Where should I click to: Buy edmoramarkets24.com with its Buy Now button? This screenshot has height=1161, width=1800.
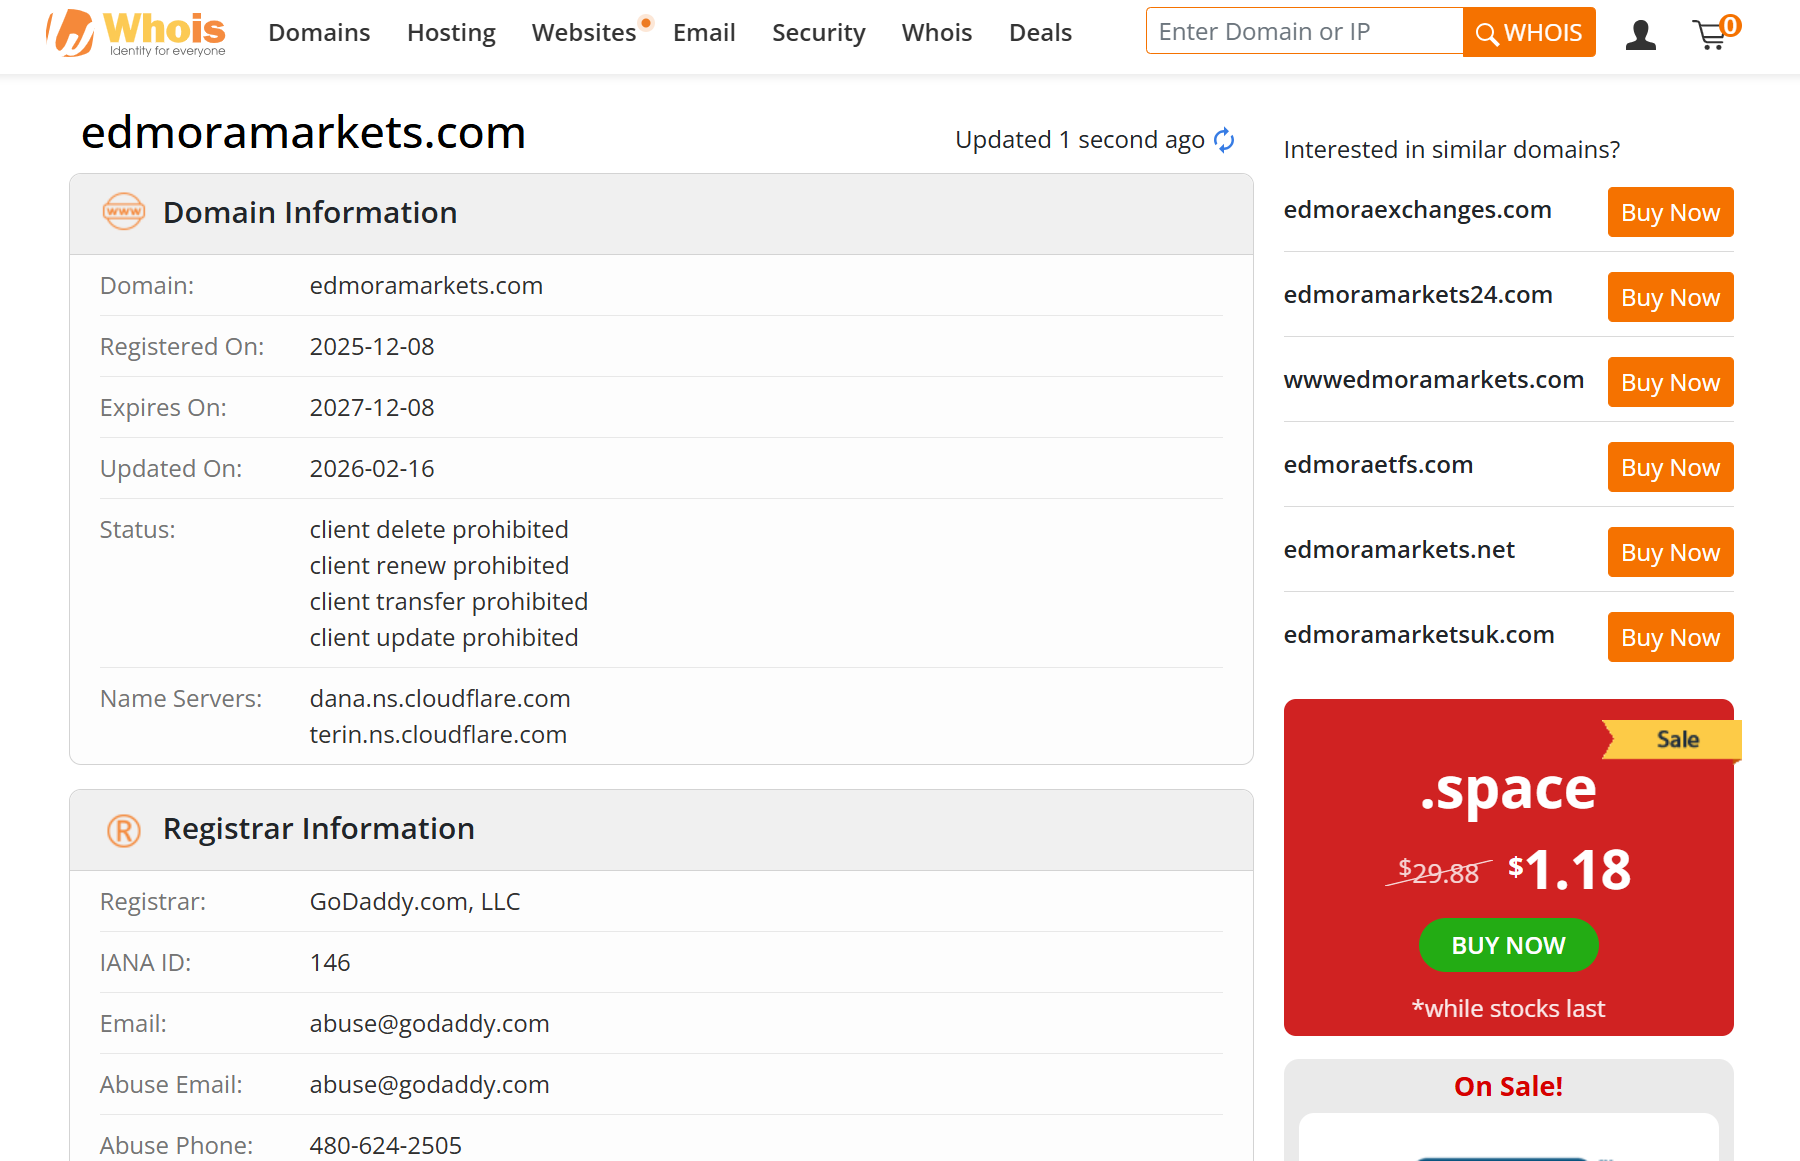pyautogui.click(x=1670, y=297)
